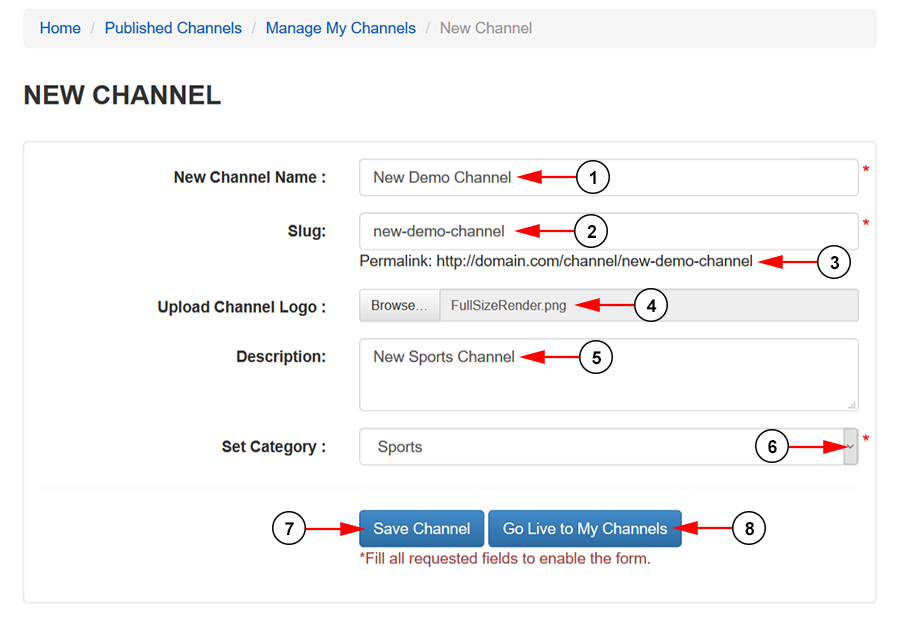Screen dimensions: 900x626
Task: Go to Published Channels breadcrumb
Action: click(x=173, y=28)
